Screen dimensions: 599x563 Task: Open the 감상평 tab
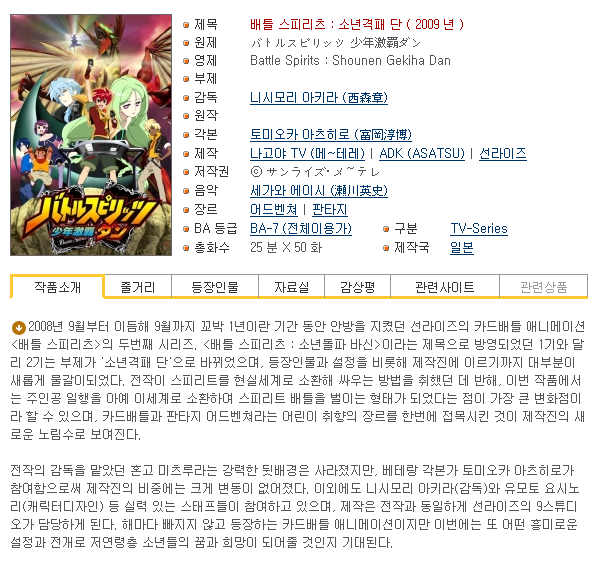pyautogui.click(x=357, y=286)
